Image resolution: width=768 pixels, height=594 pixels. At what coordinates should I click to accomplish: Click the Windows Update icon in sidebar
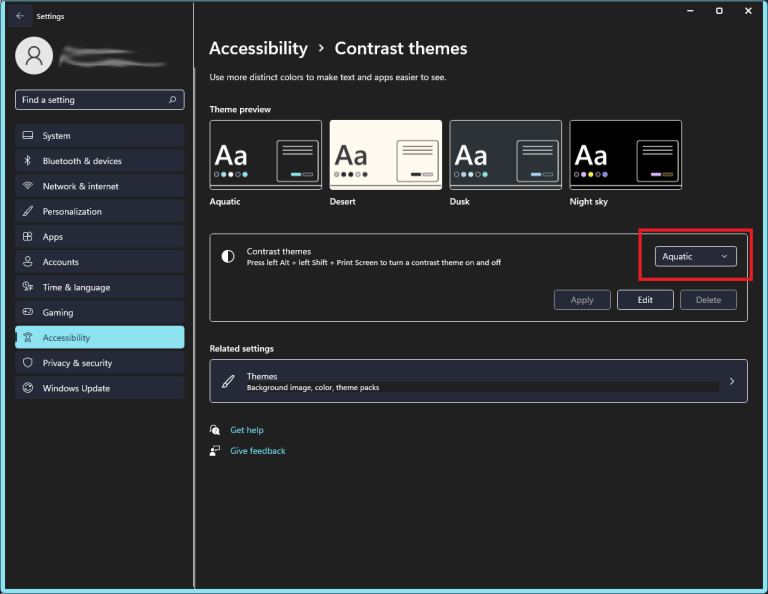28,388
